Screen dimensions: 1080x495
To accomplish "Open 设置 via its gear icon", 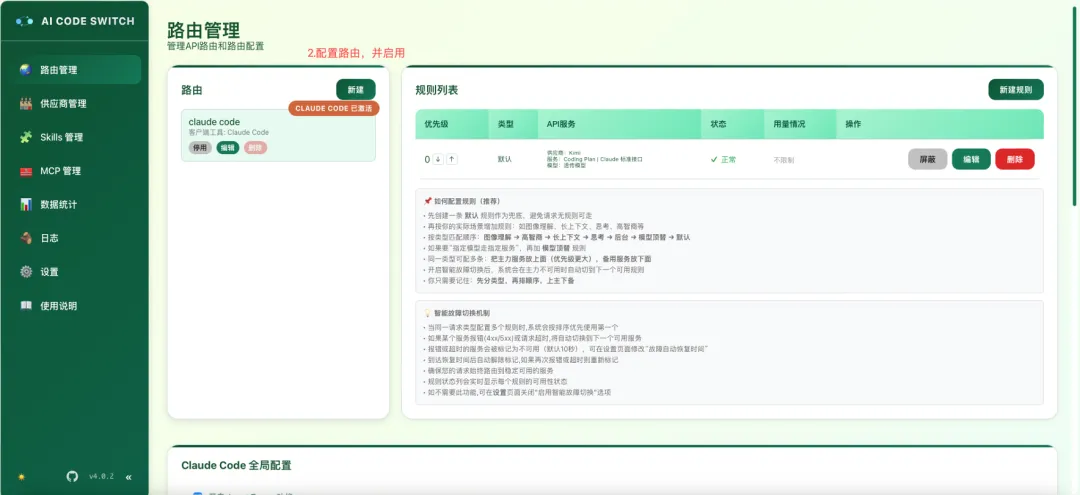I will [25, 272].
